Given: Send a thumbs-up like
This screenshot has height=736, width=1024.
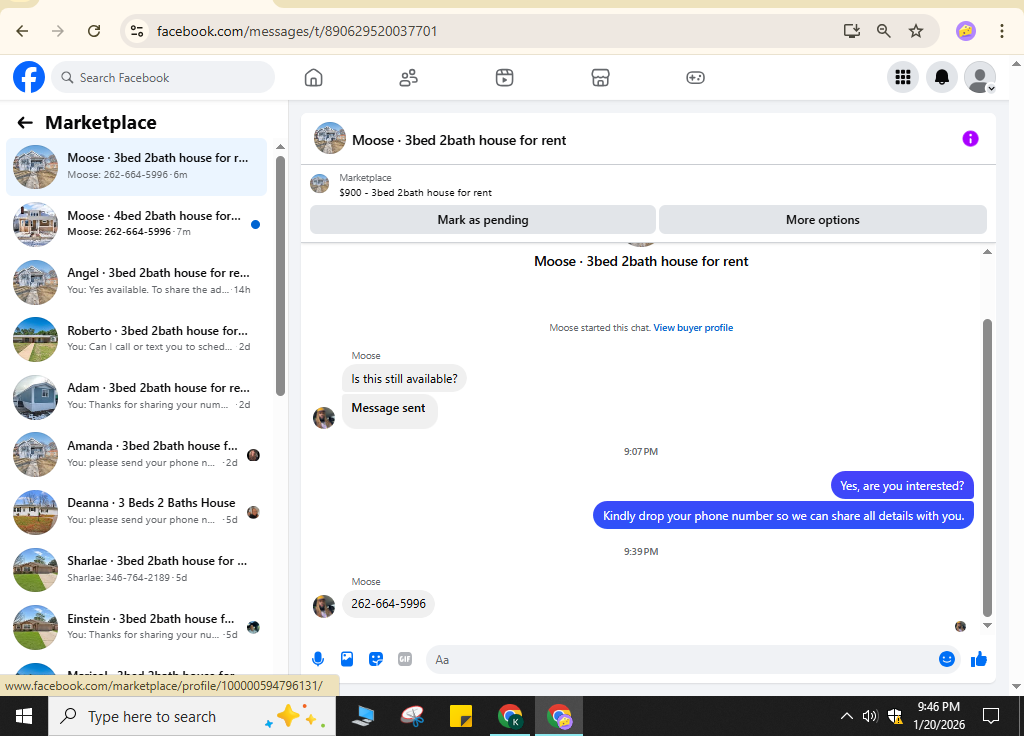Looking at the screenshot, I should click(978, 659).
